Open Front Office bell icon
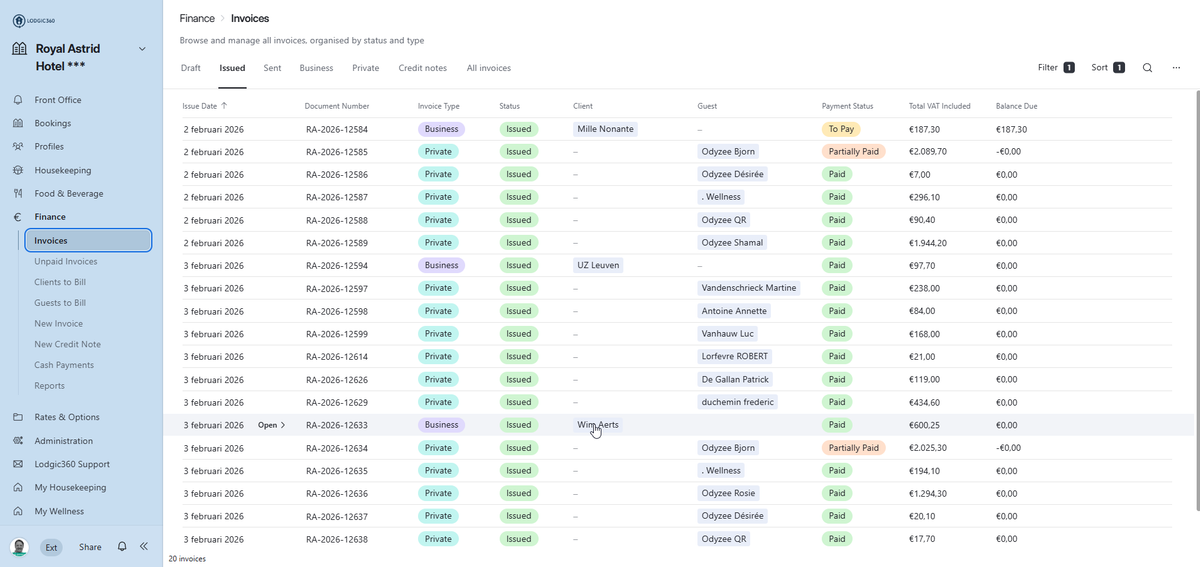The height and width of the screenshot is (567, 1200). click(x=18, y=100)
